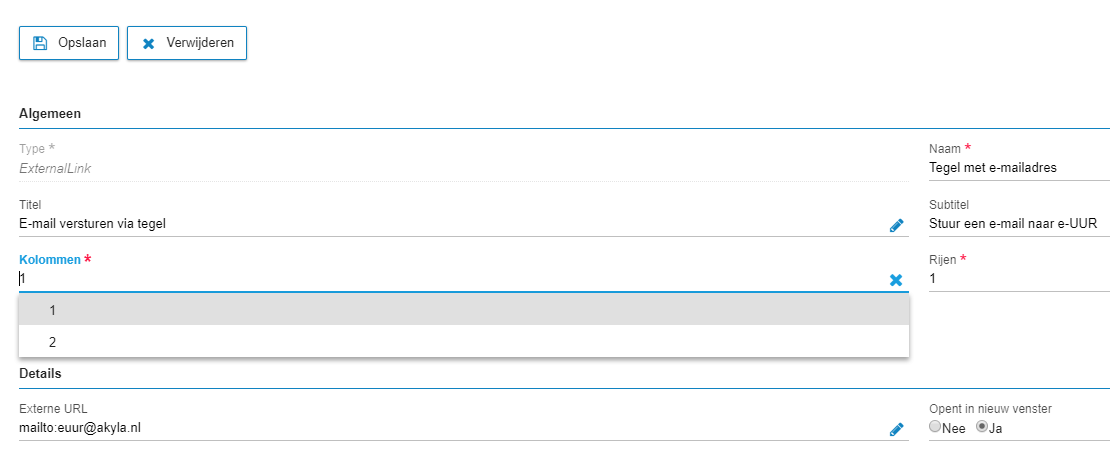Viewport: 1110px width, 462px height.
Task: Click the Opslaan button
Action: [x=69, y=43]
